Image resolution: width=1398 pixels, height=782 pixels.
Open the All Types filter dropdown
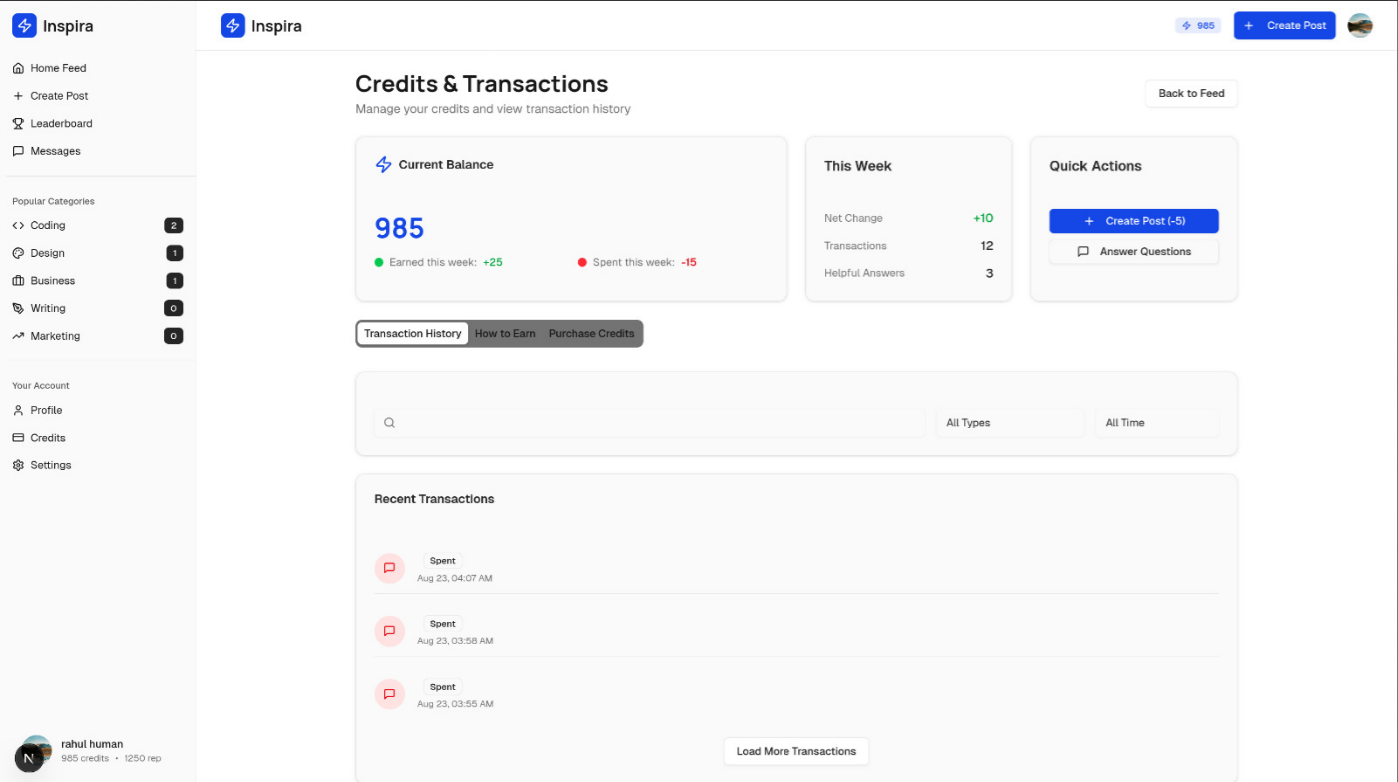(x=1009, y=423)
